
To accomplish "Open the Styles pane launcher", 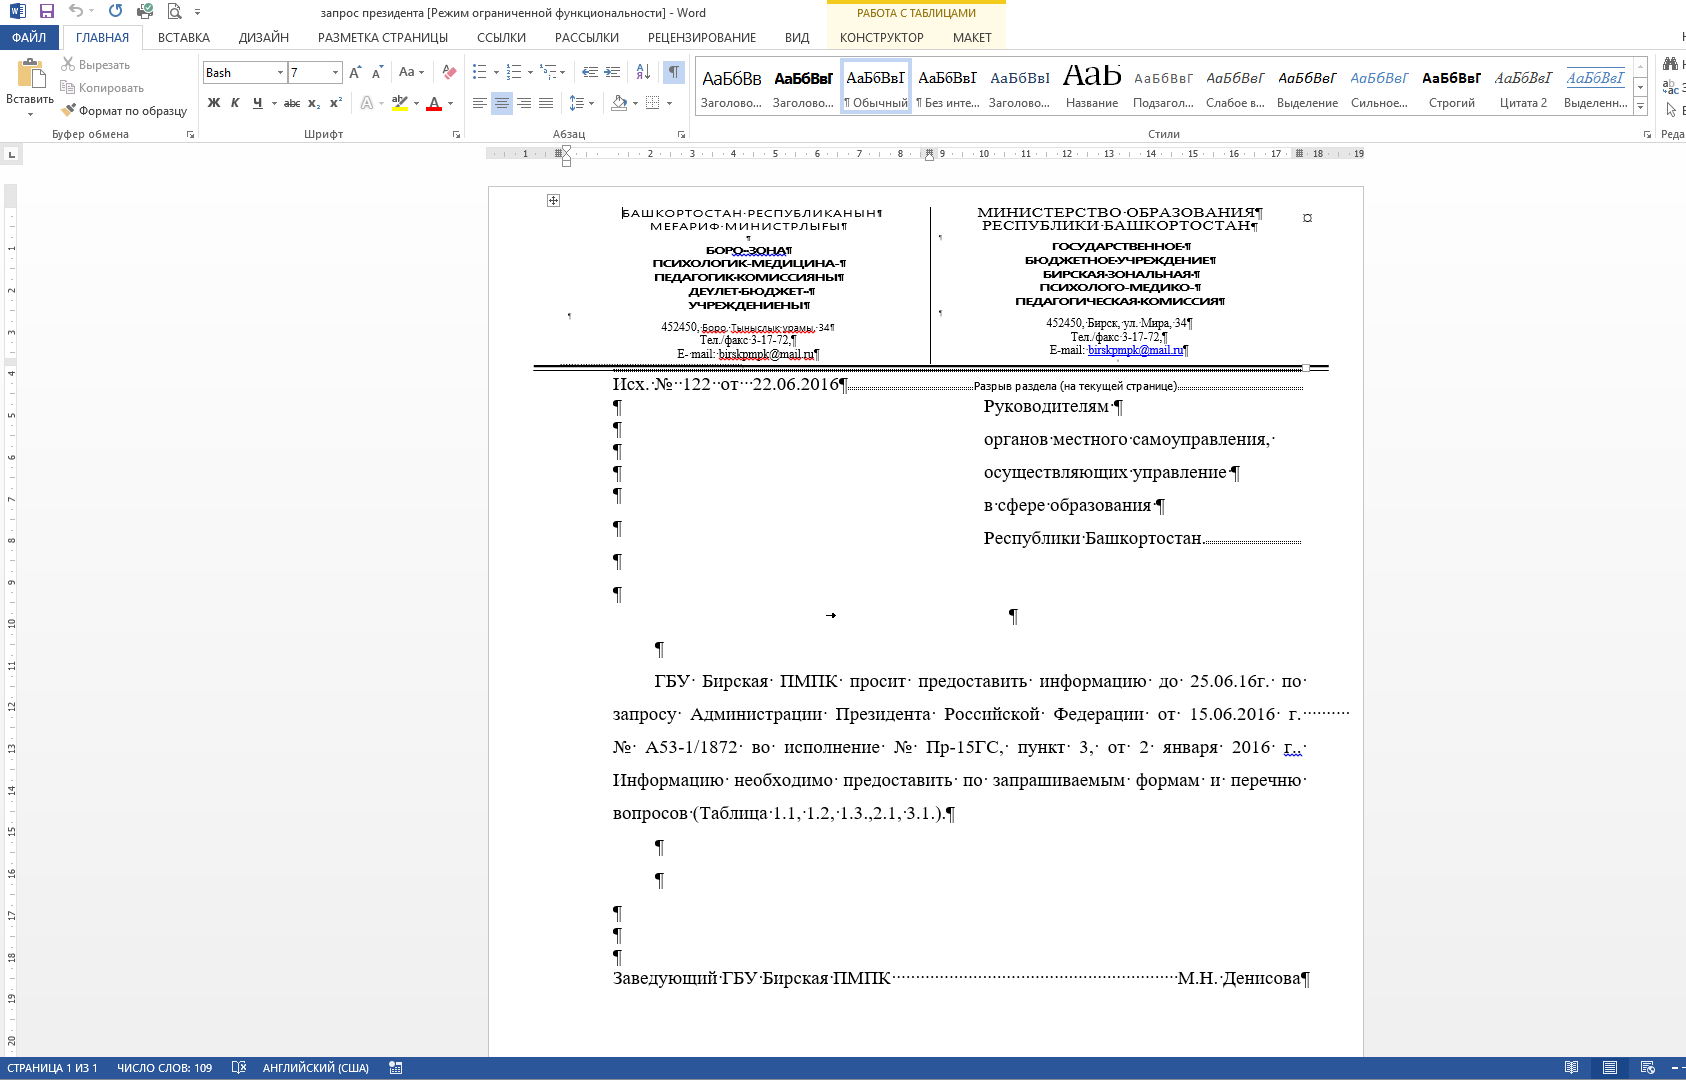I will (x=1647, y=134).
